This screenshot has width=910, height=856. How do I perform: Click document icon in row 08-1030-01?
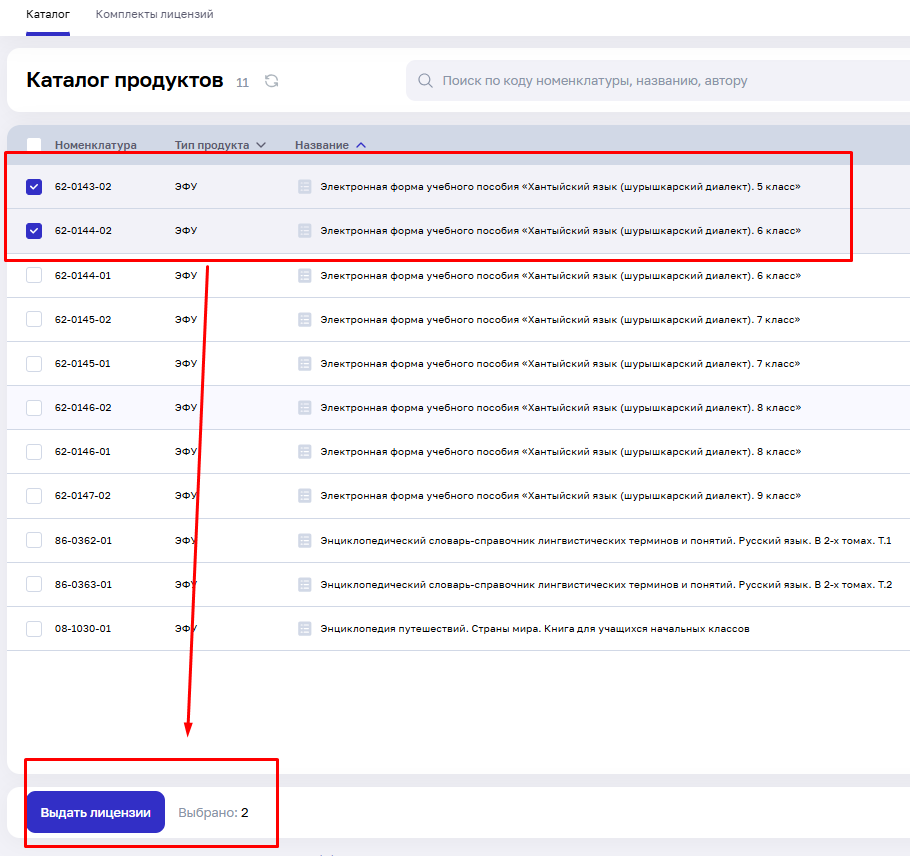[x=305, y=629]
